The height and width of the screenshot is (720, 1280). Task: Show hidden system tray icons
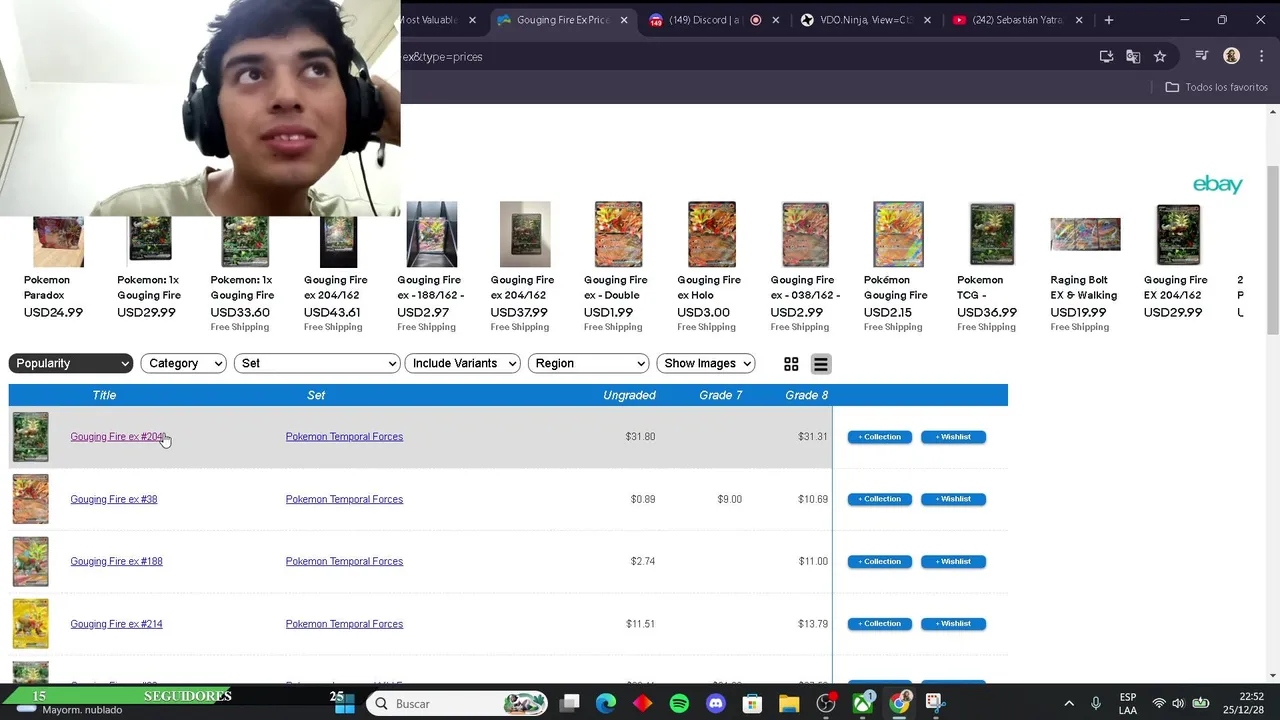[1069, 704]
